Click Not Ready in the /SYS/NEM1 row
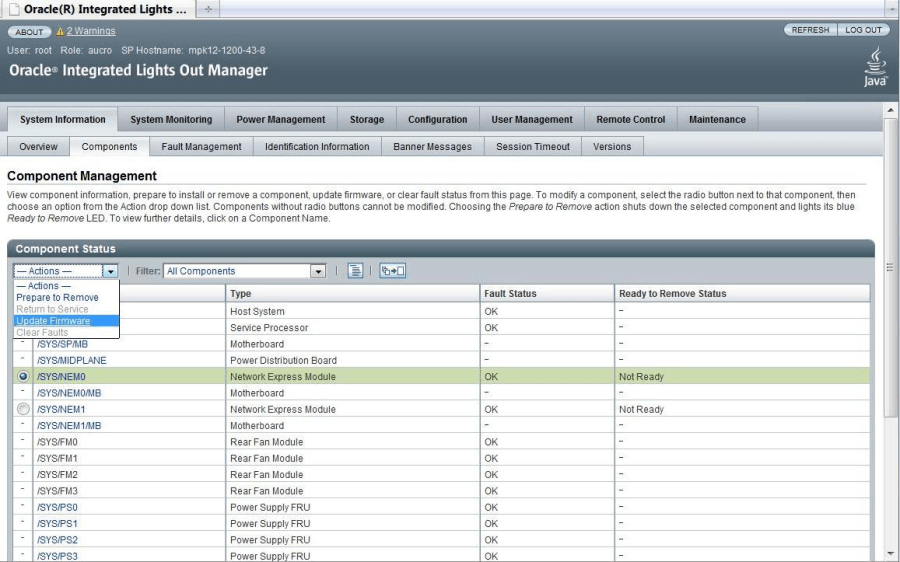 641,409
